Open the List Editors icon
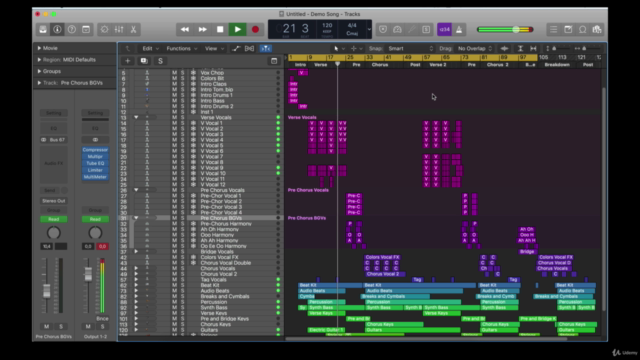The height and width of the screenshot is (360, 640). click(x=553, y=29)
